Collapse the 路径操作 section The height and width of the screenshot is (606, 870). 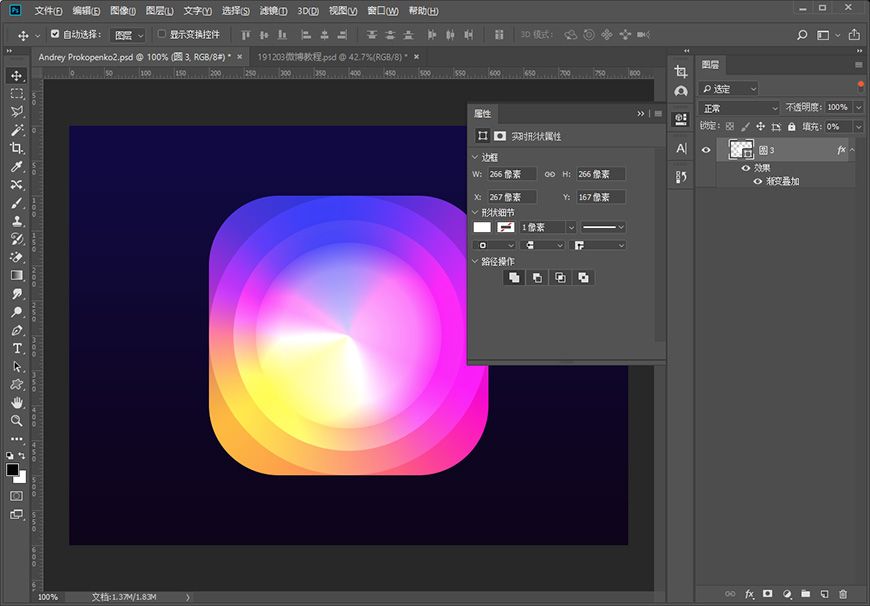(475, 261)
